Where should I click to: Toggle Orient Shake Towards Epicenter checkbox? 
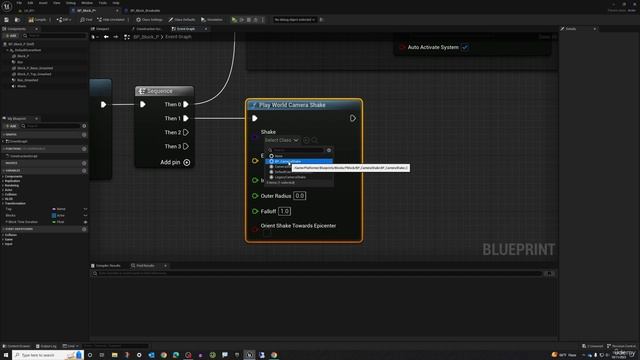point(267,234)
